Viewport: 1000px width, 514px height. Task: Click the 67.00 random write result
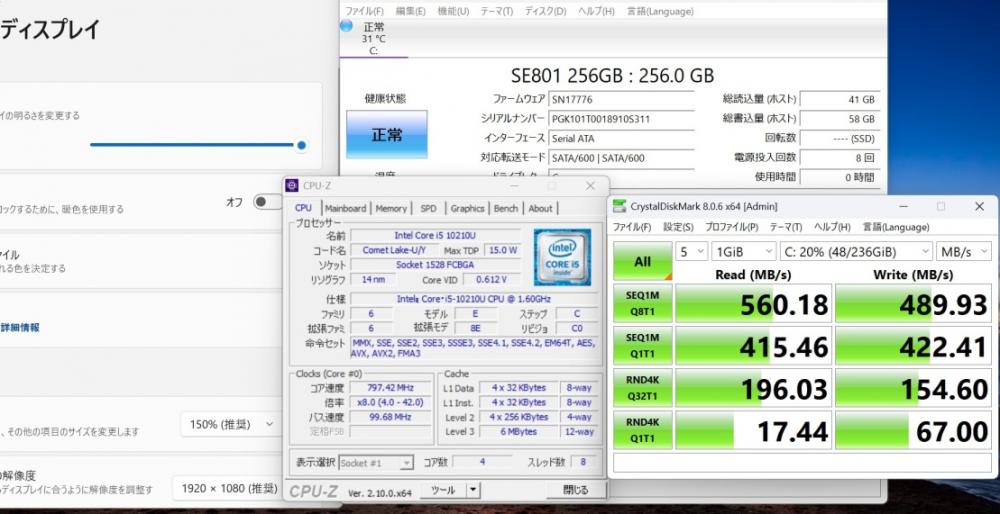[x=914, y=430]
